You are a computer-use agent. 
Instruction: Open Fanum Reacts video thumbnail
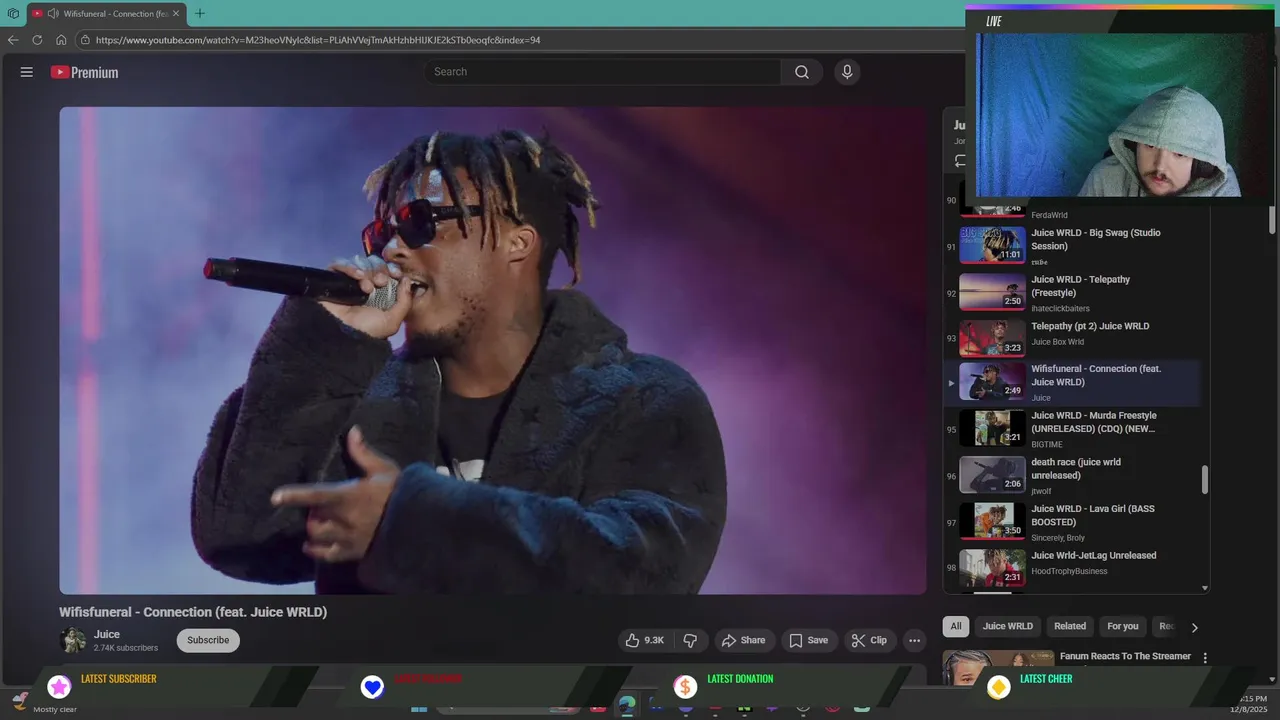coord(998,668)
